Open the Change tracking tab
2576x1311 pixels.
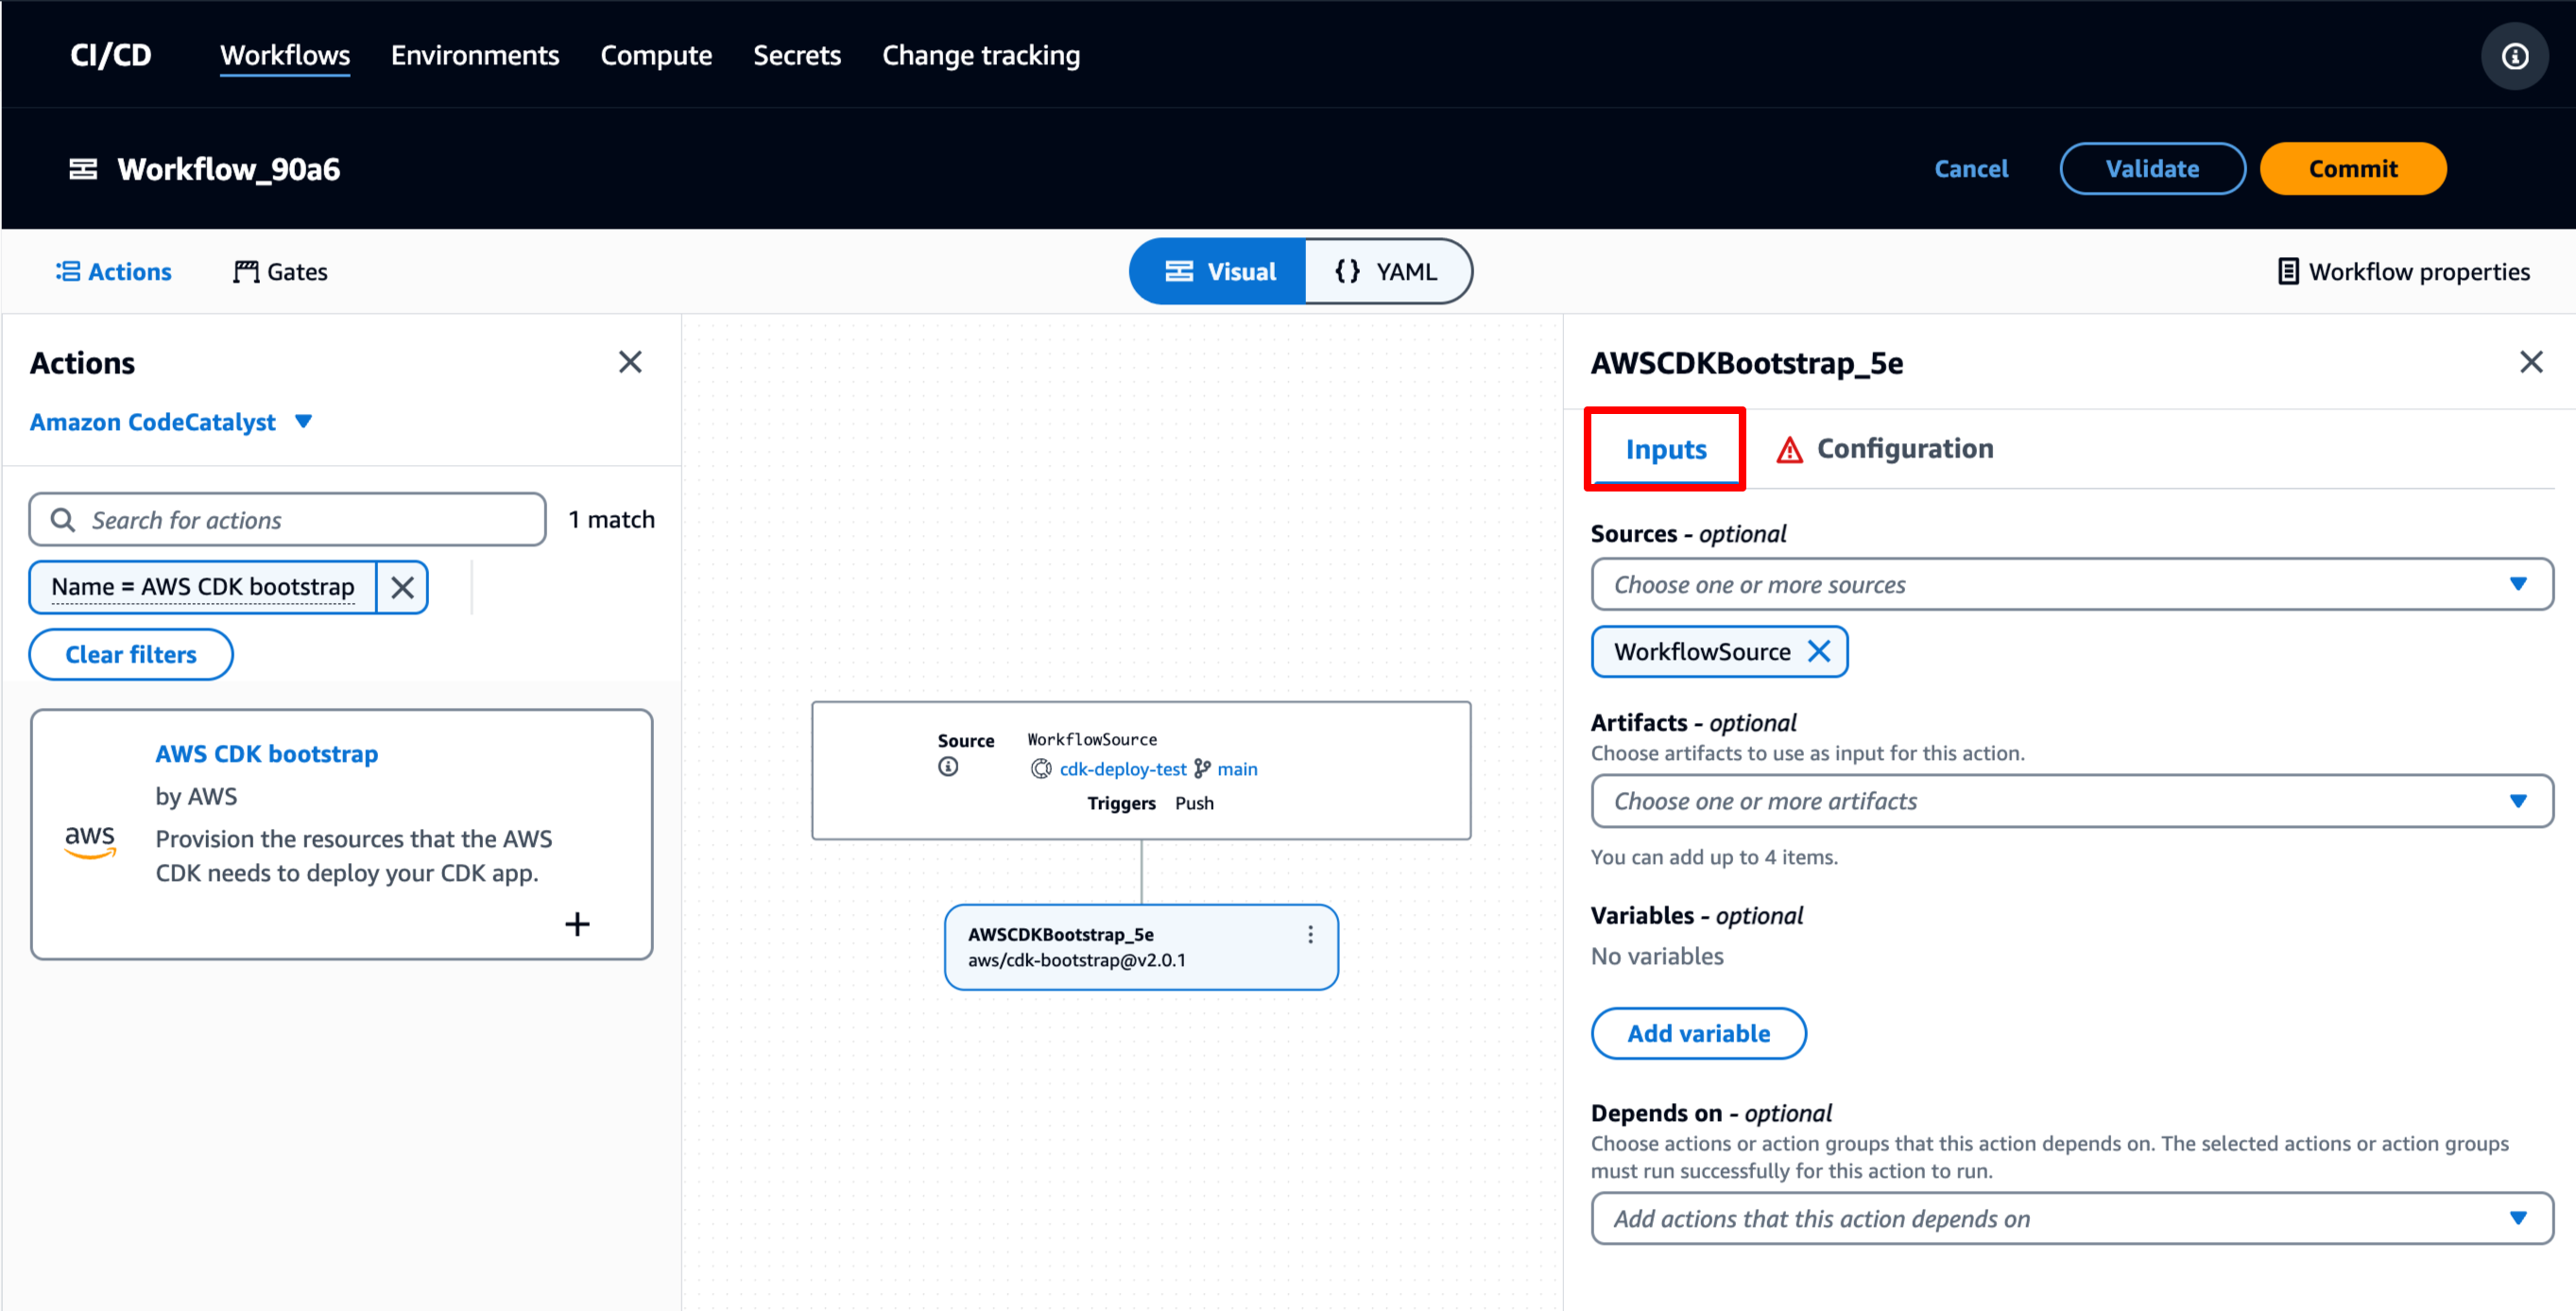point(980,56)
